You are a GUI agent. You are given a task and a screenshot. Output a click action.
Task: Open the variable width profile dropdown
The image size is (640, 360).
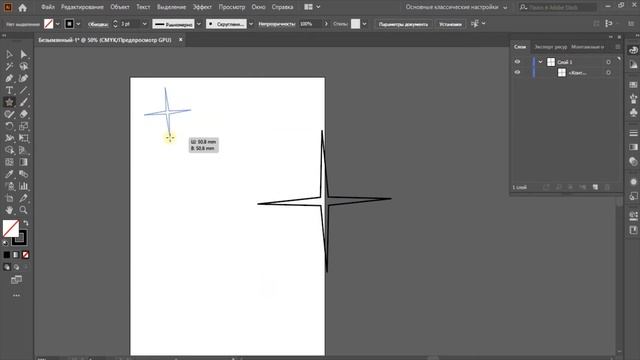[x=199, y=24]
